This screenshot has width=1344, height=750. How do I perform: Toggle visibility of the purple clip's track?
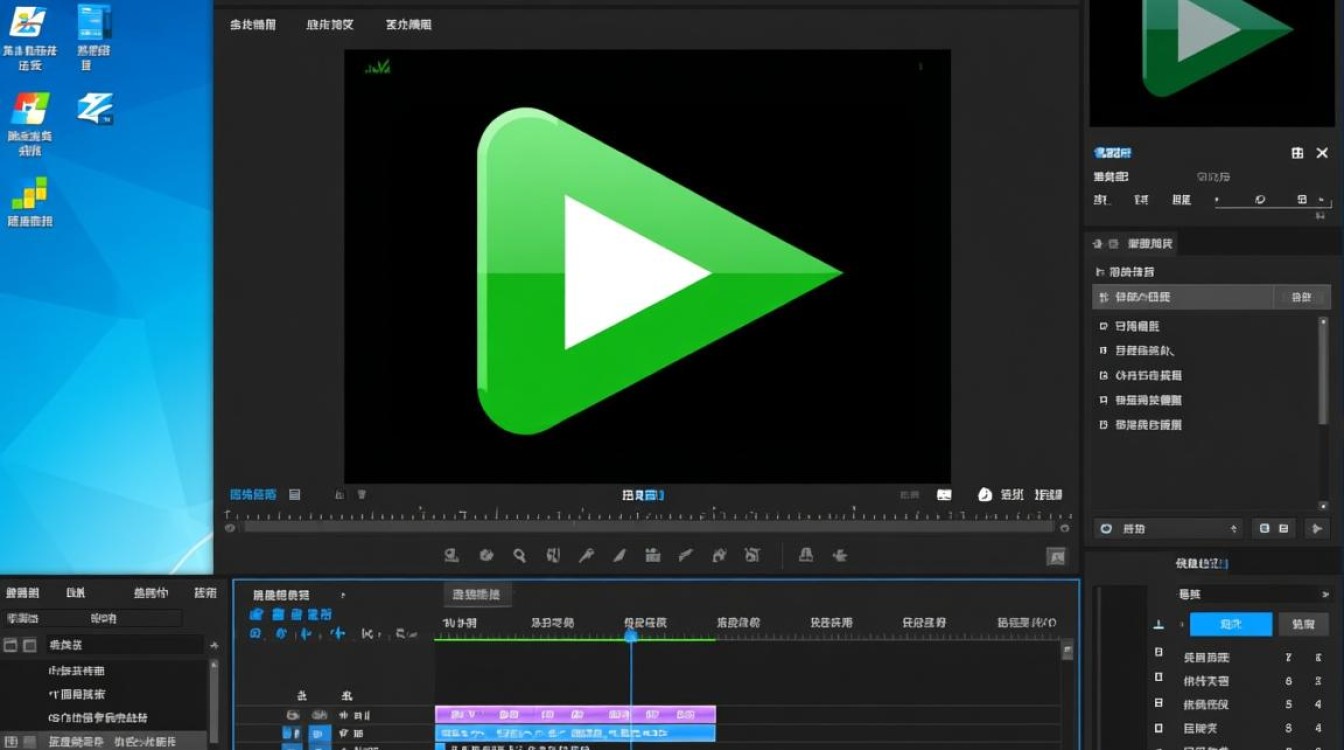293,715
